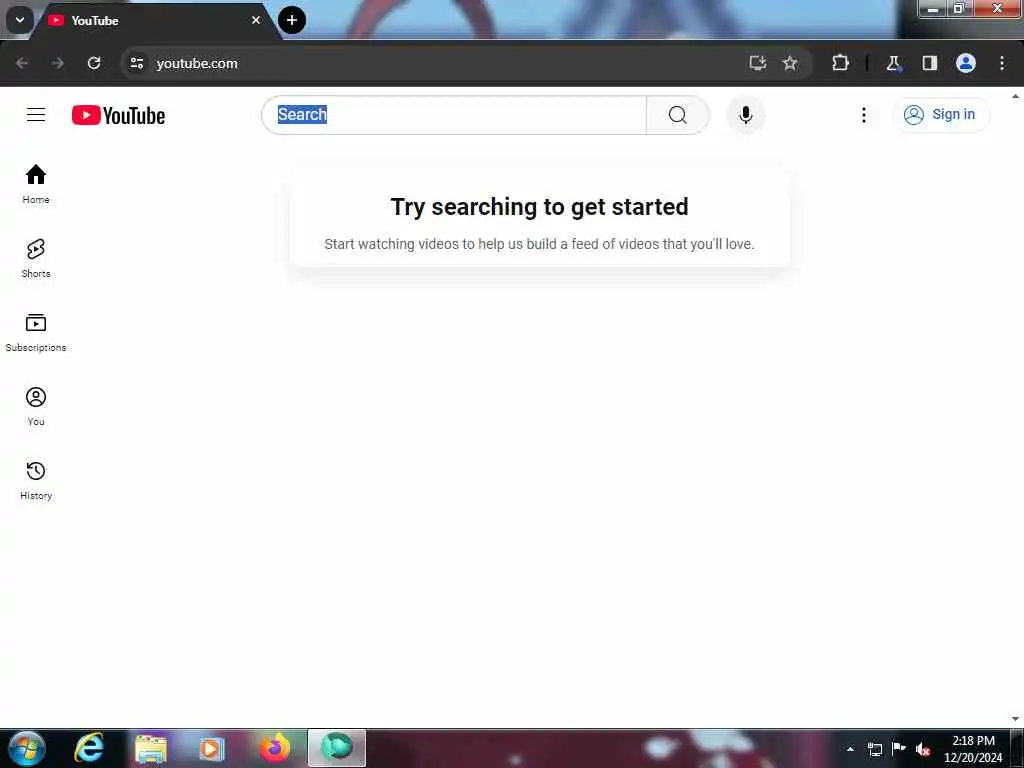The width and height of the screenshot is (1024, 768).
Task: Click the browser forward arrow
Action: [x=57, y=63]
